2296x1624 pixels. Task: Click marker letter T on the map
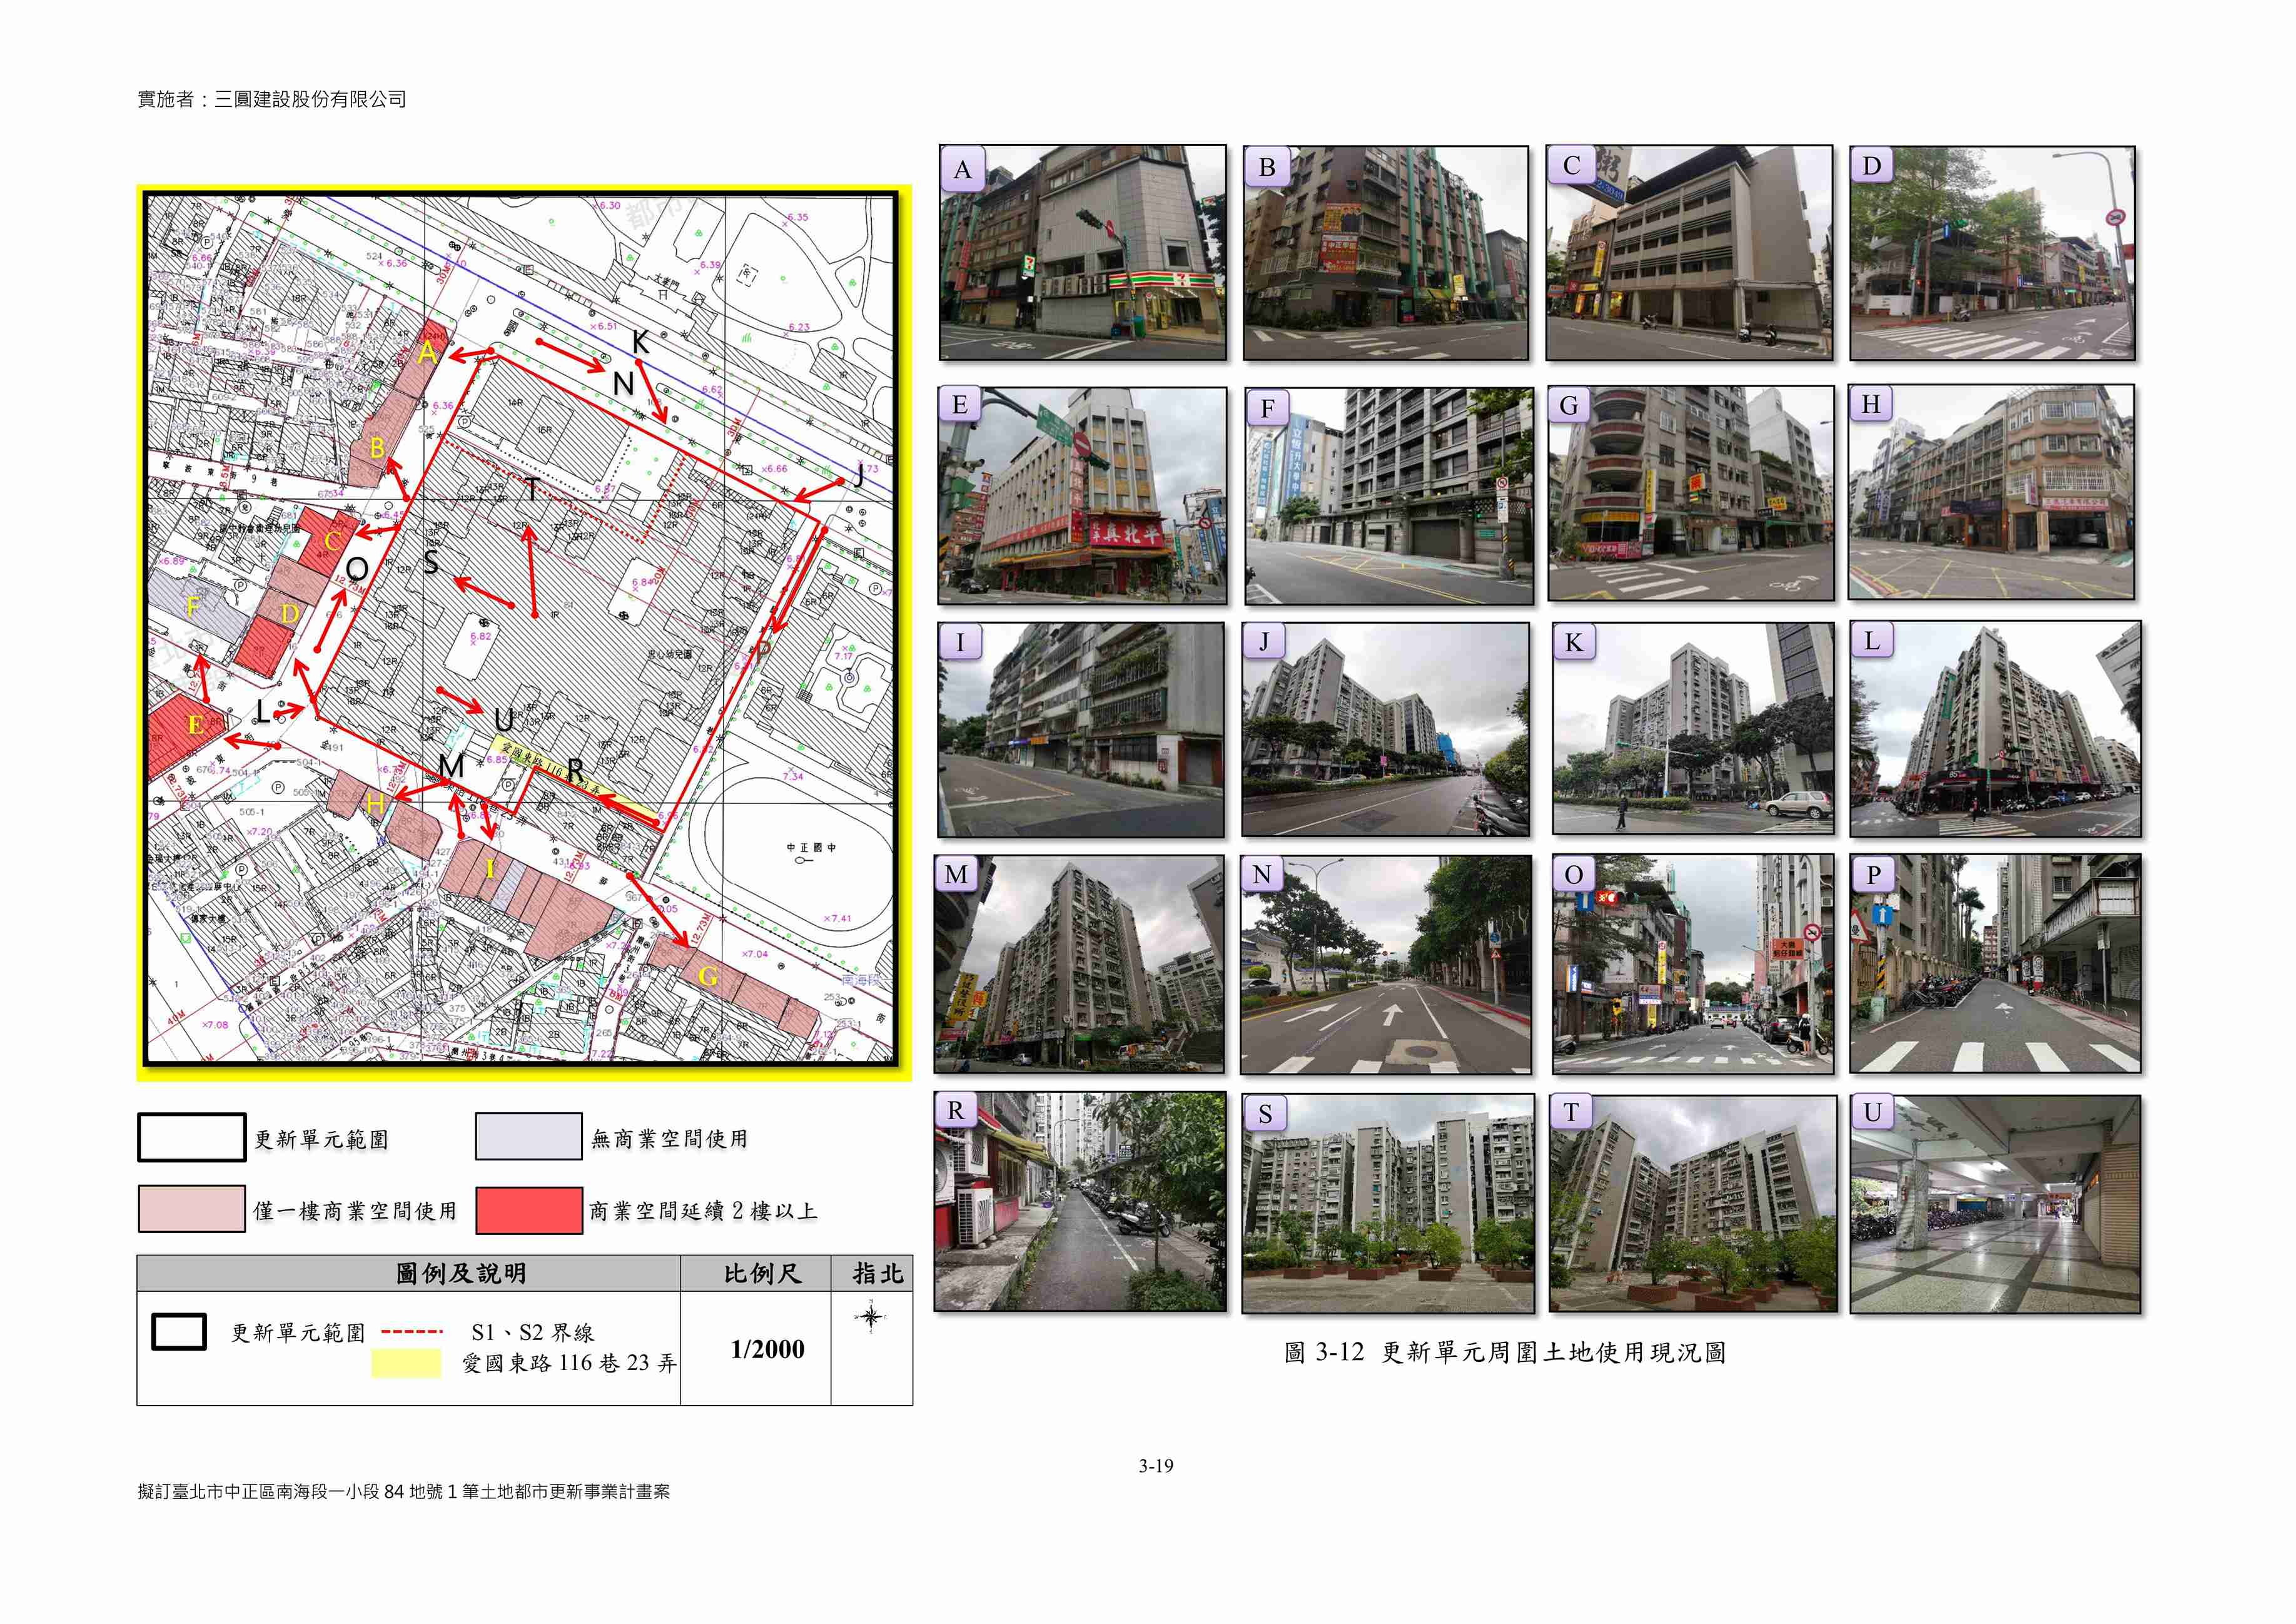coord(533,489)
